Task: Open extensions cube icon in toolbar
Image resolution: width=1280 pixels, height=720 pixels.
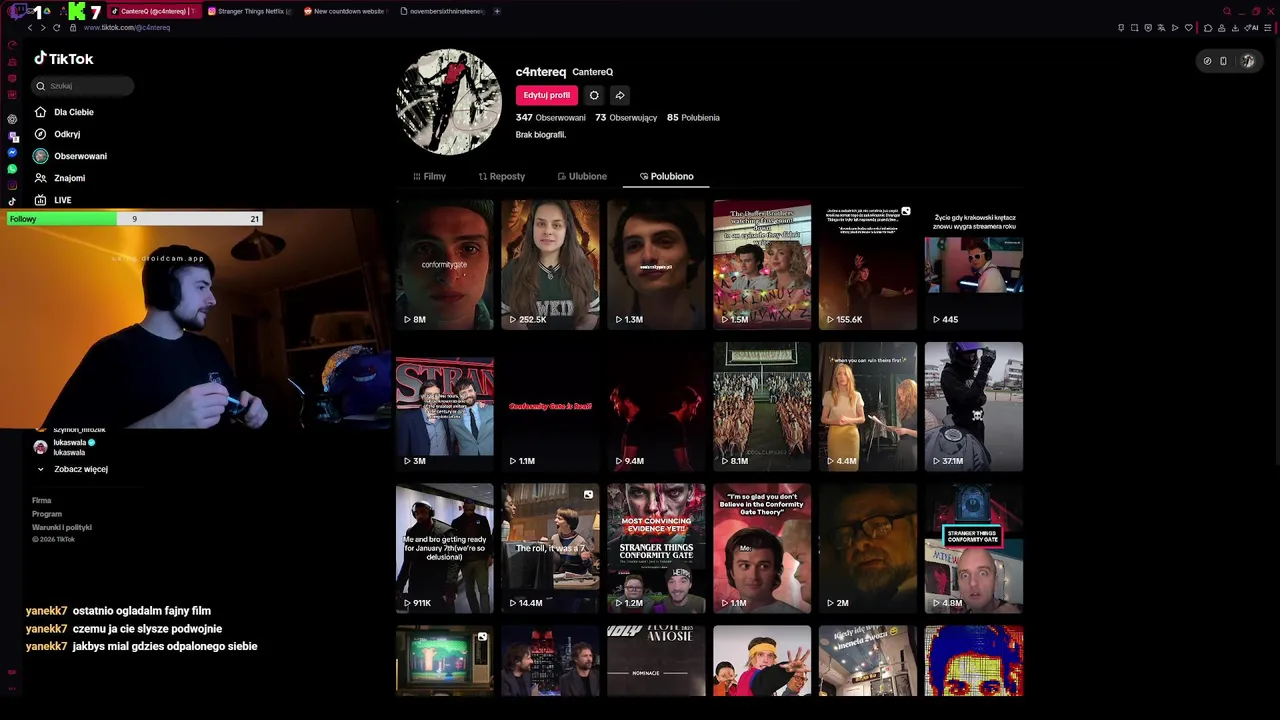Action: [x=1208, y=28]
